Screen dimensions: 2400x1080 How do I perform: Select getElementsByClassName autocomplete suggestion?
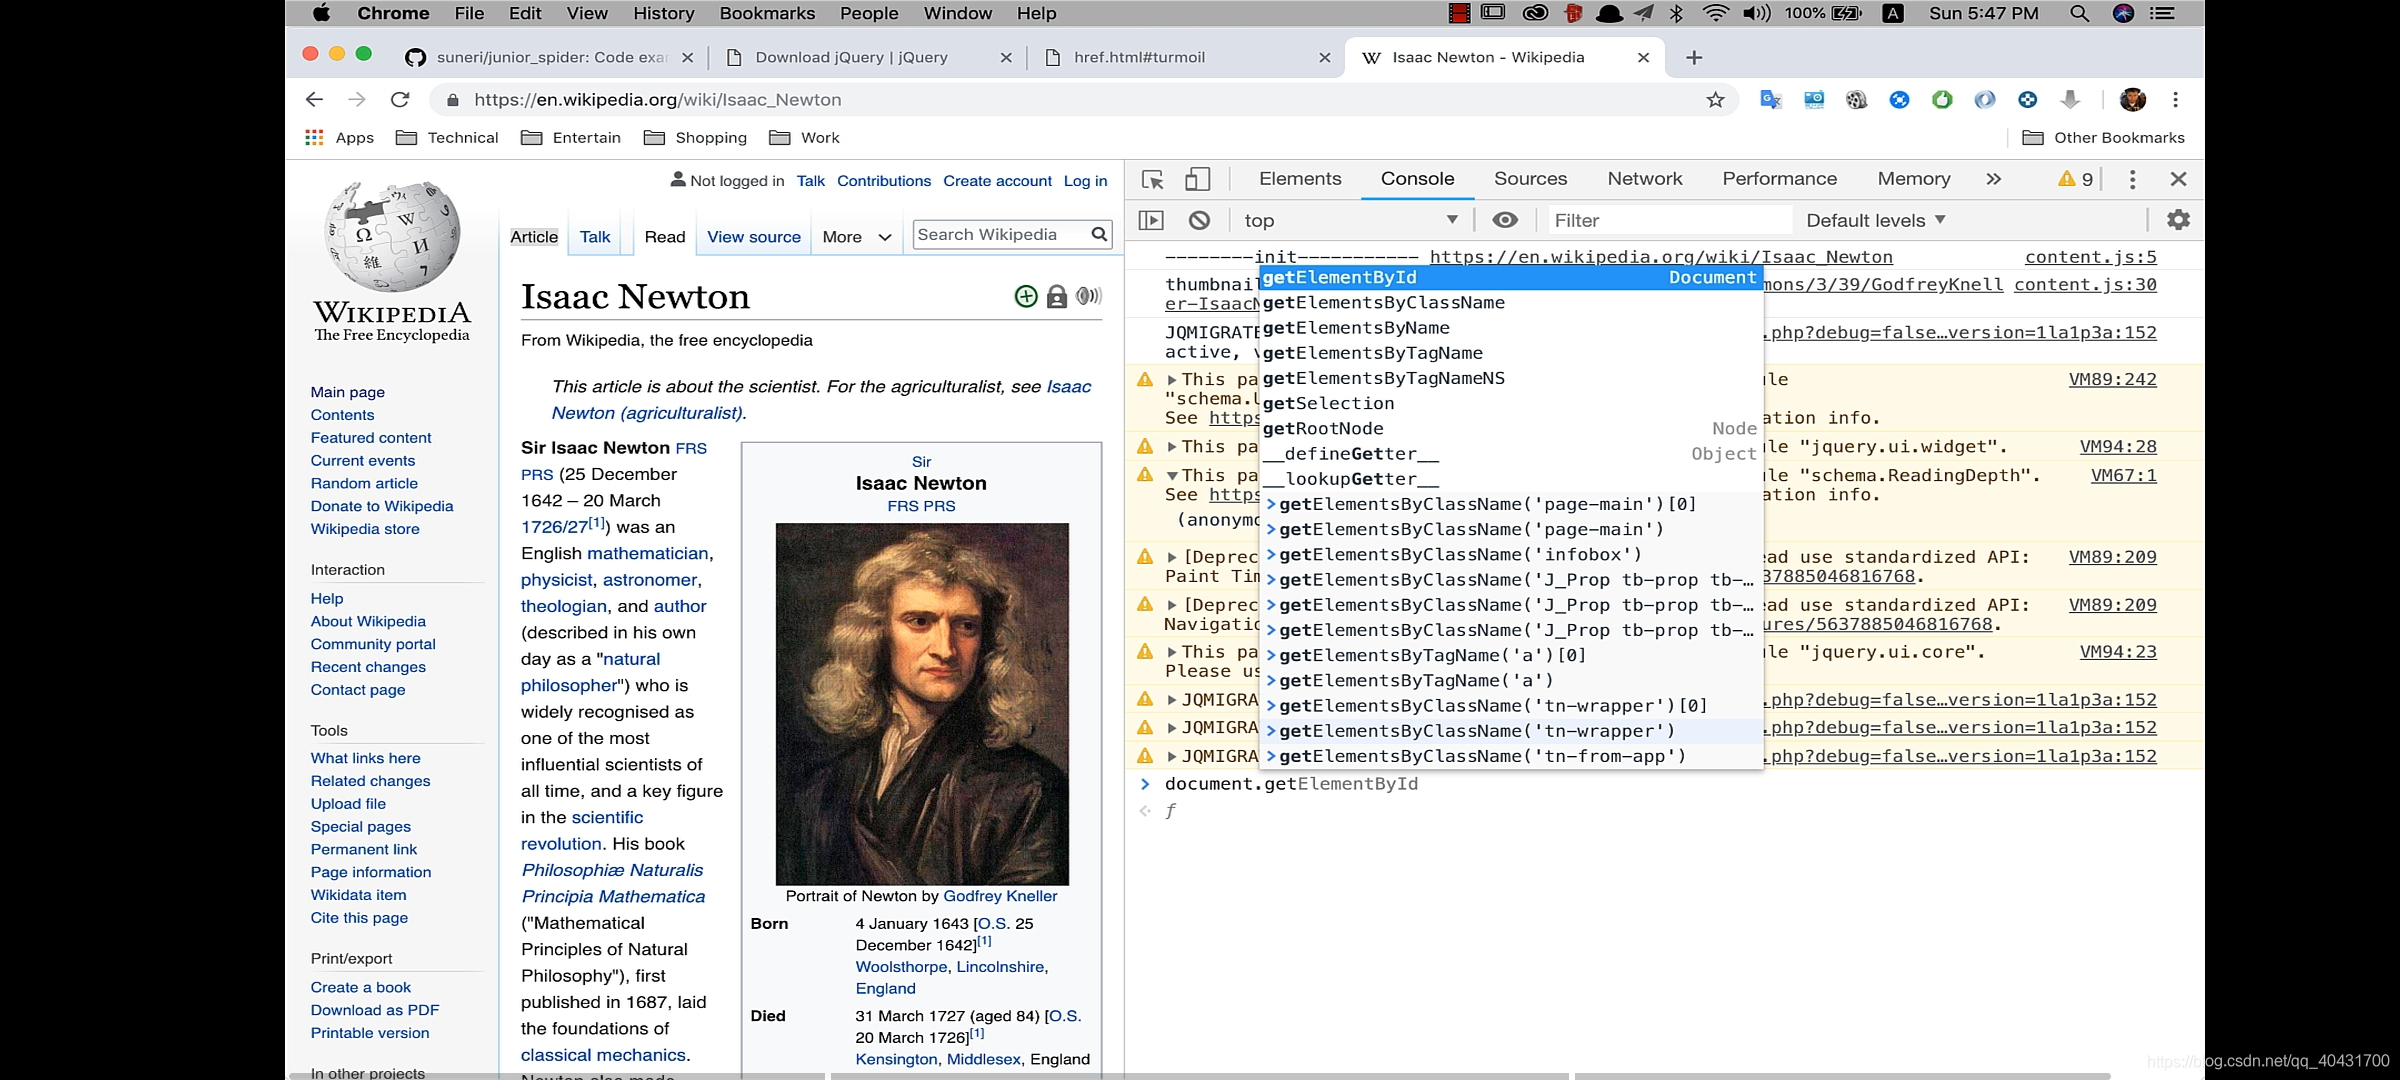click(1382, 301)
